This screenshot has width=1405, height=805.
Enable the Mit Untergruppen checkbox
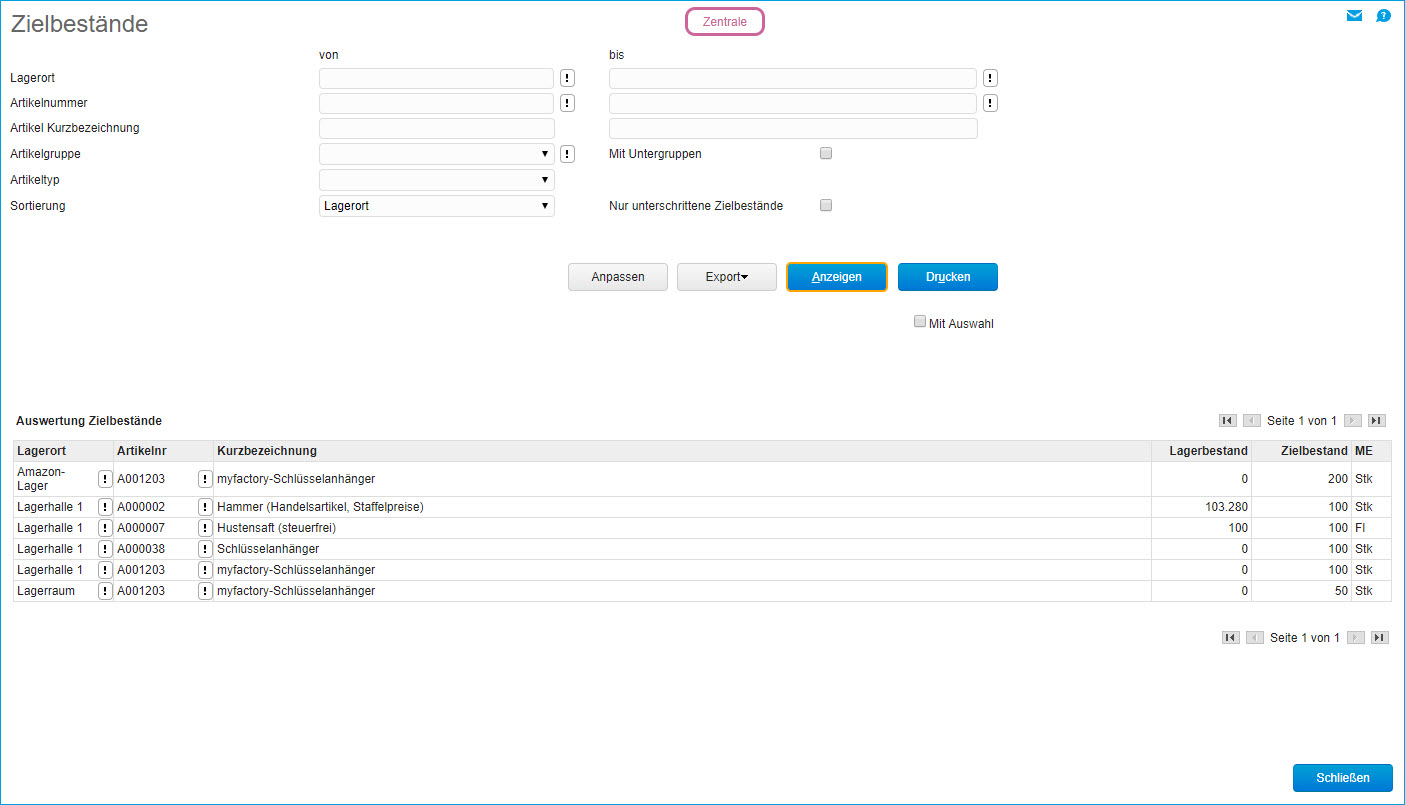tap(826, 154)
